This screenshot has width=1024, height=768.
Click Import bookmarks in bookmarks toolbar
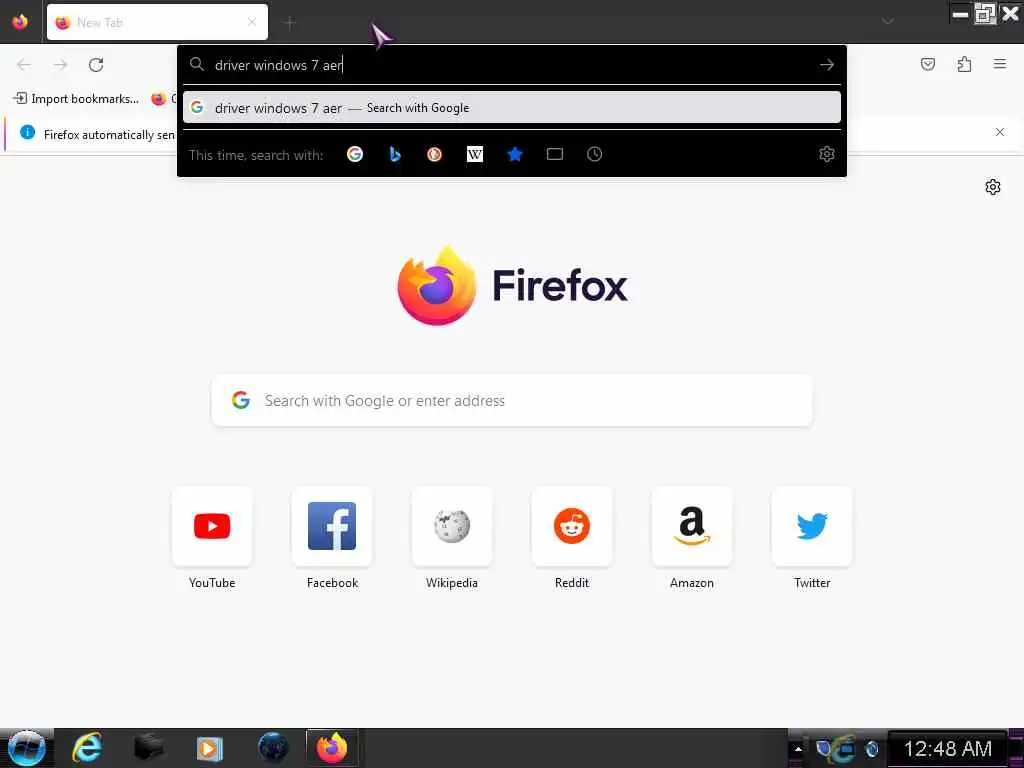[x=76, y=99]
